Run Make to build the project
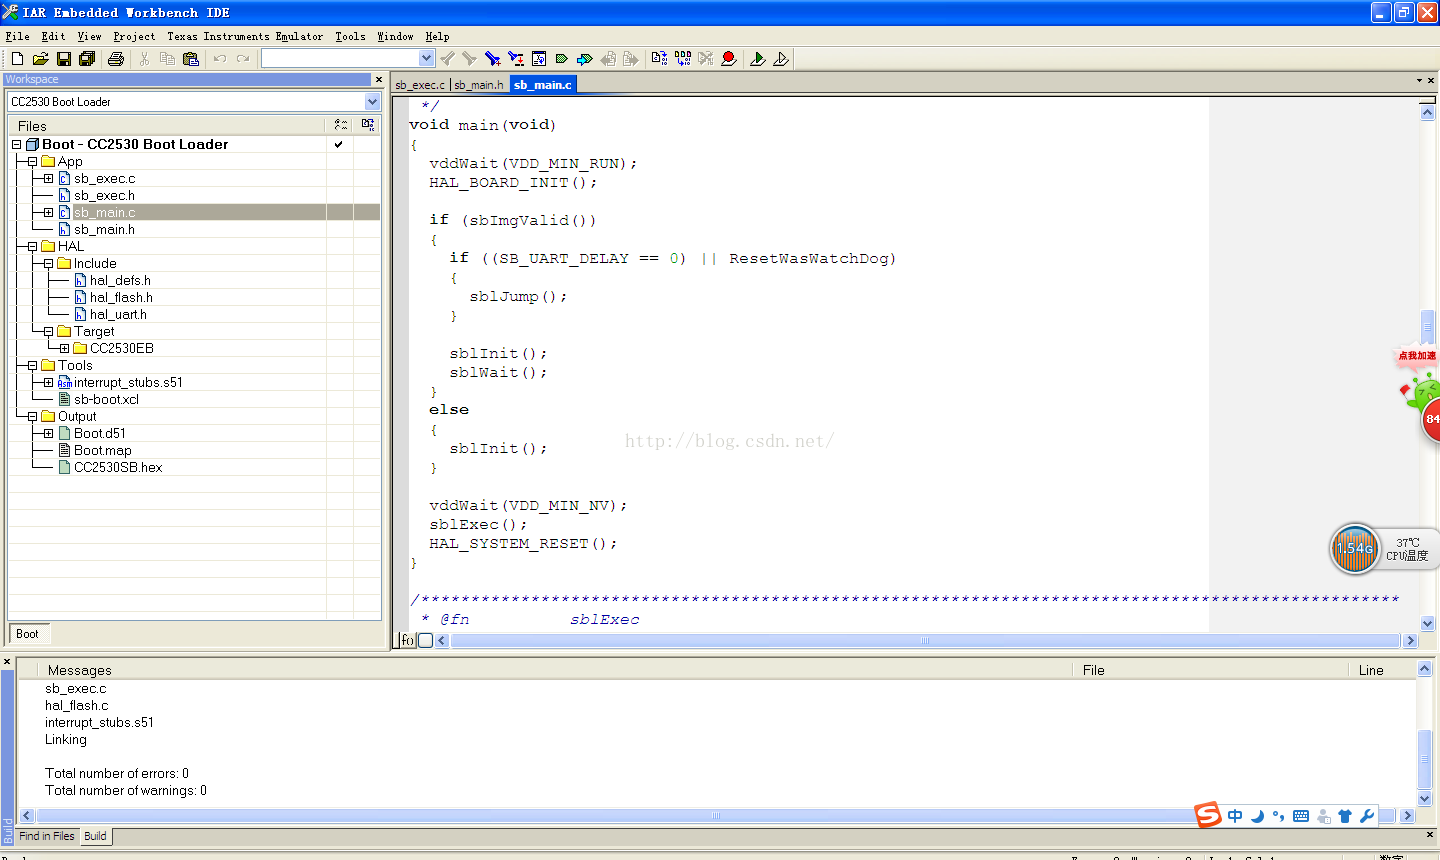This screenshot has width=1440, height=860. (x=683, y=59)
